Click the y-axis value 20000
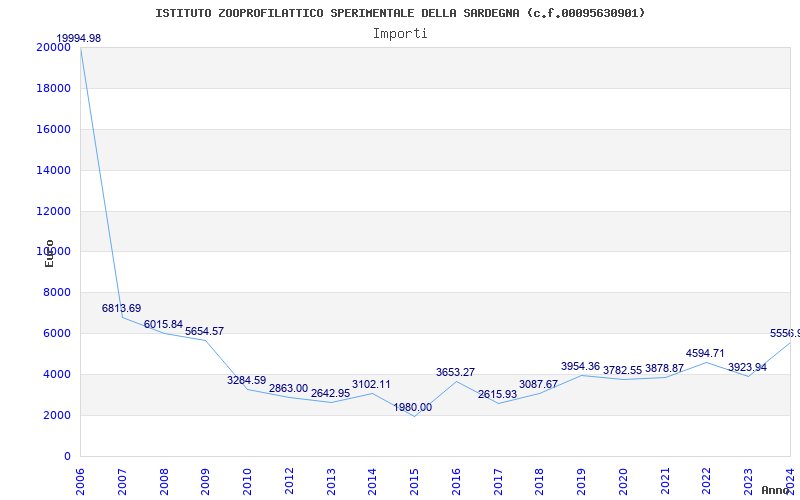This screenshot has width=800, height=500. [53, 47]
